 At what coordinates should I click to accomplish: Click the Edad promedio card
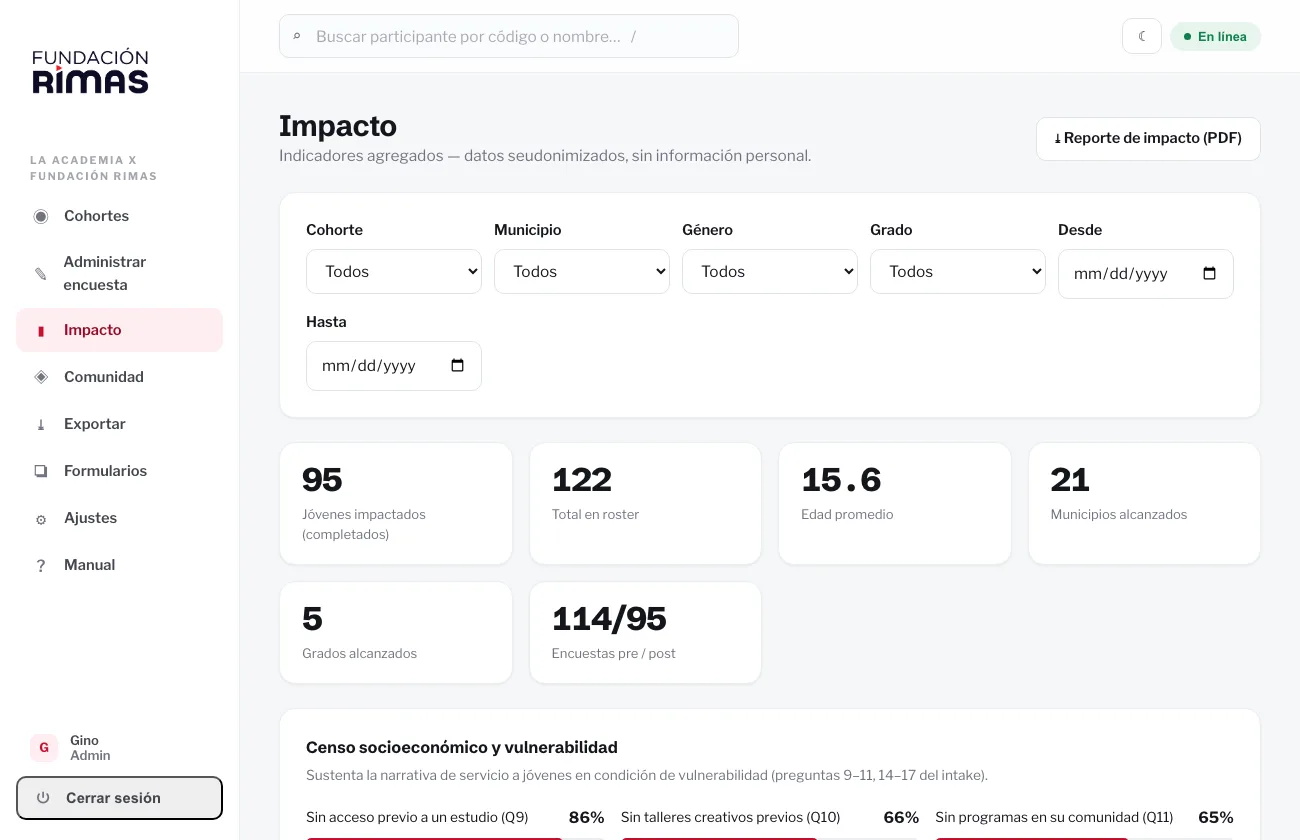point(895,504)
